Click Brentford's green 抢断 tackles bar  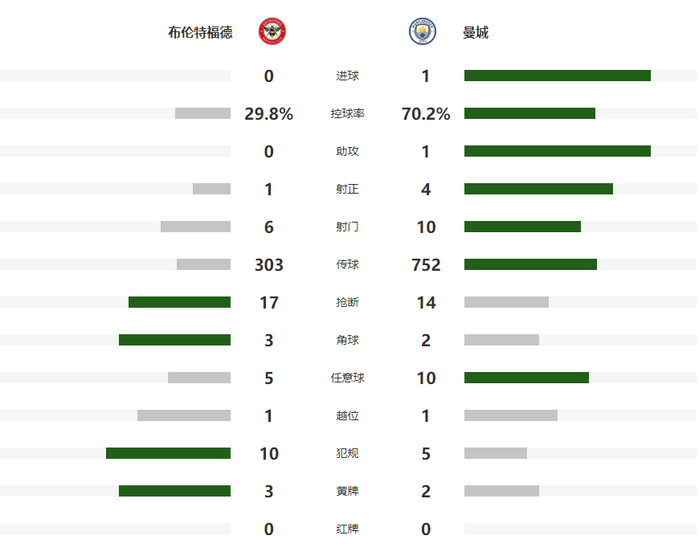click(179, 302)
